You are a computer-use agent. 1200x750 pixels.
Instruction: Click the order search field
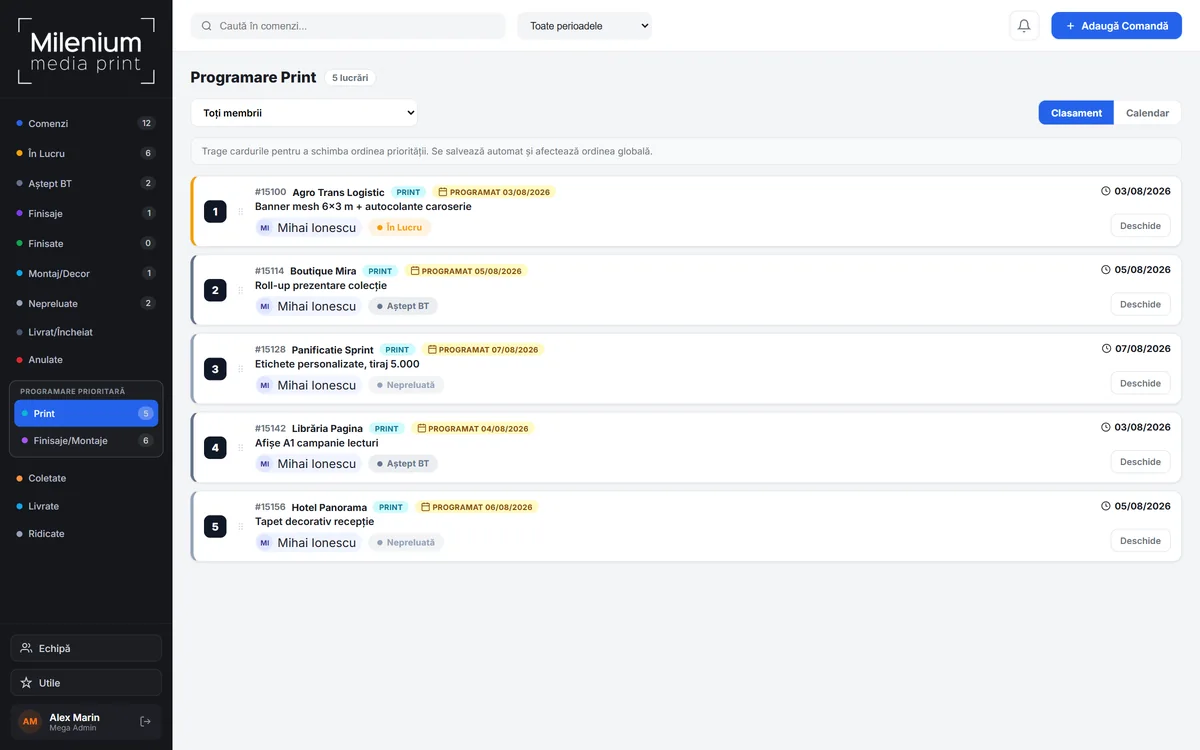pyautogui.click(x=348, y=26)
